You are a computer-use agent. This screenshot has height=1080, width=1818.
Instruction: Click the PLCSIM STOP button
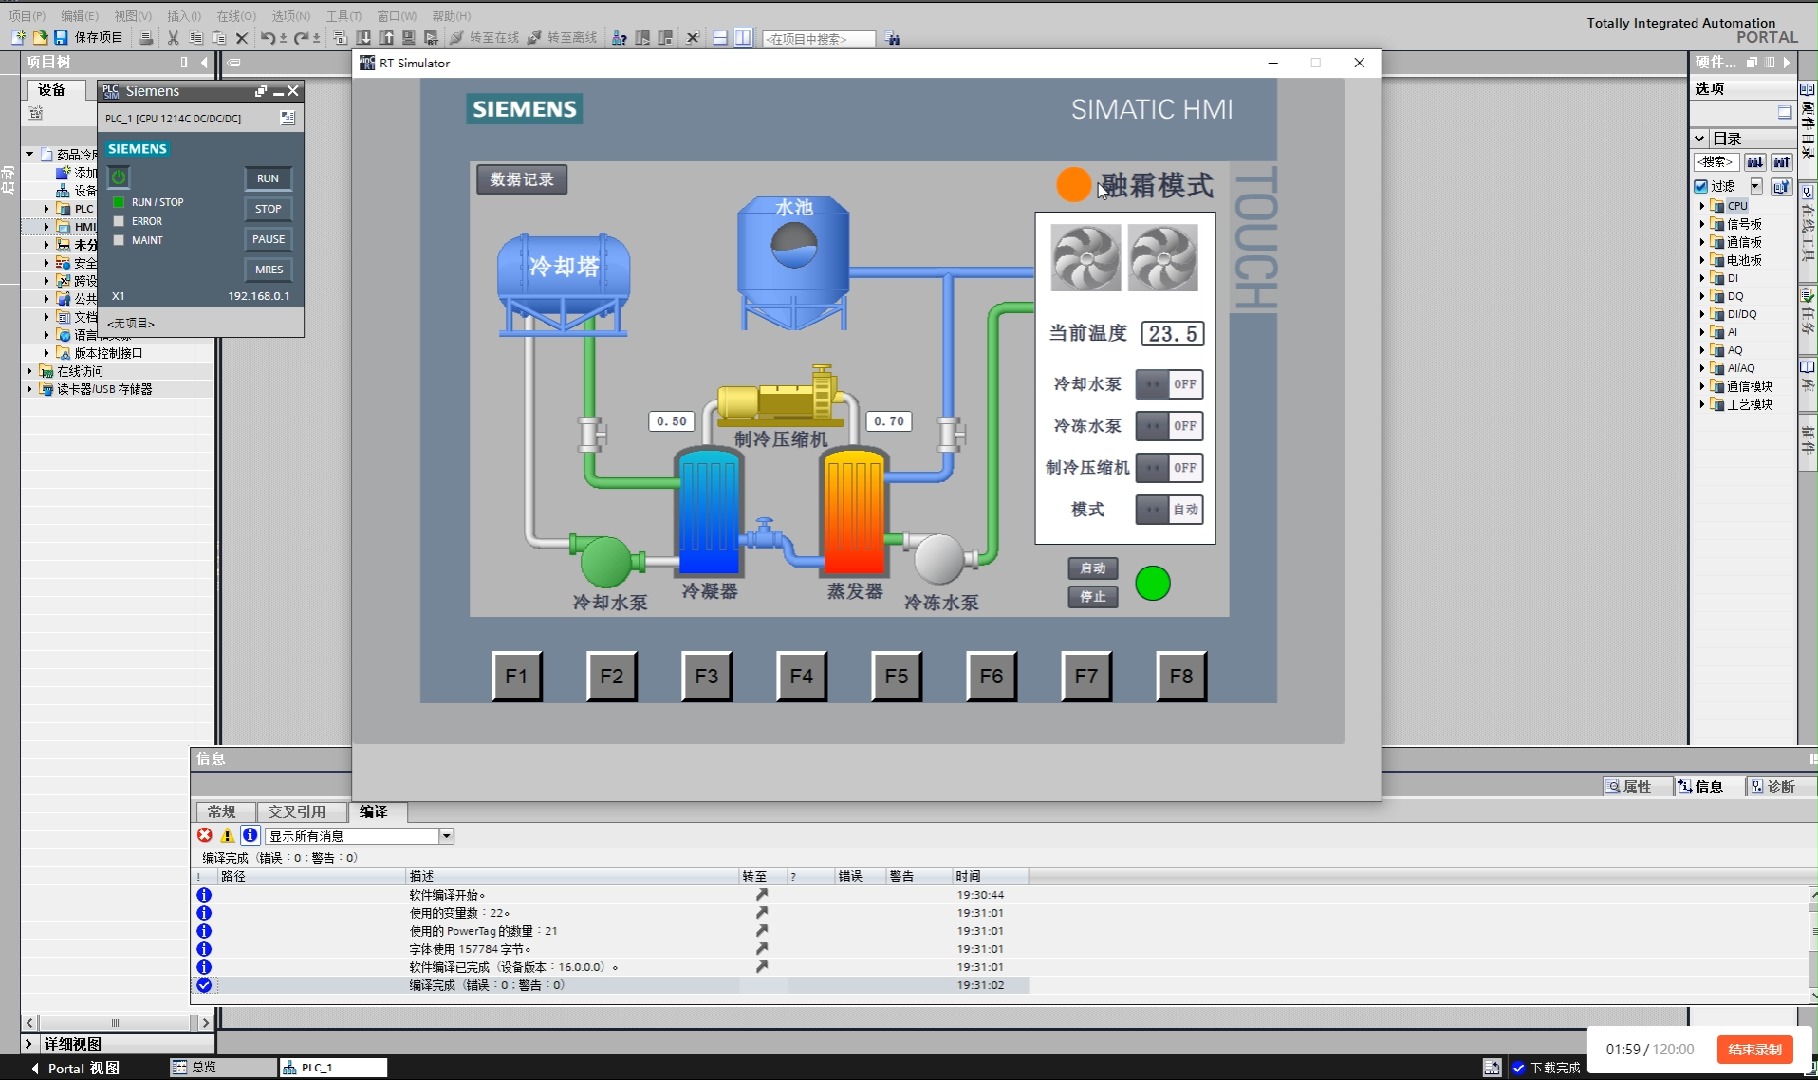268,209
